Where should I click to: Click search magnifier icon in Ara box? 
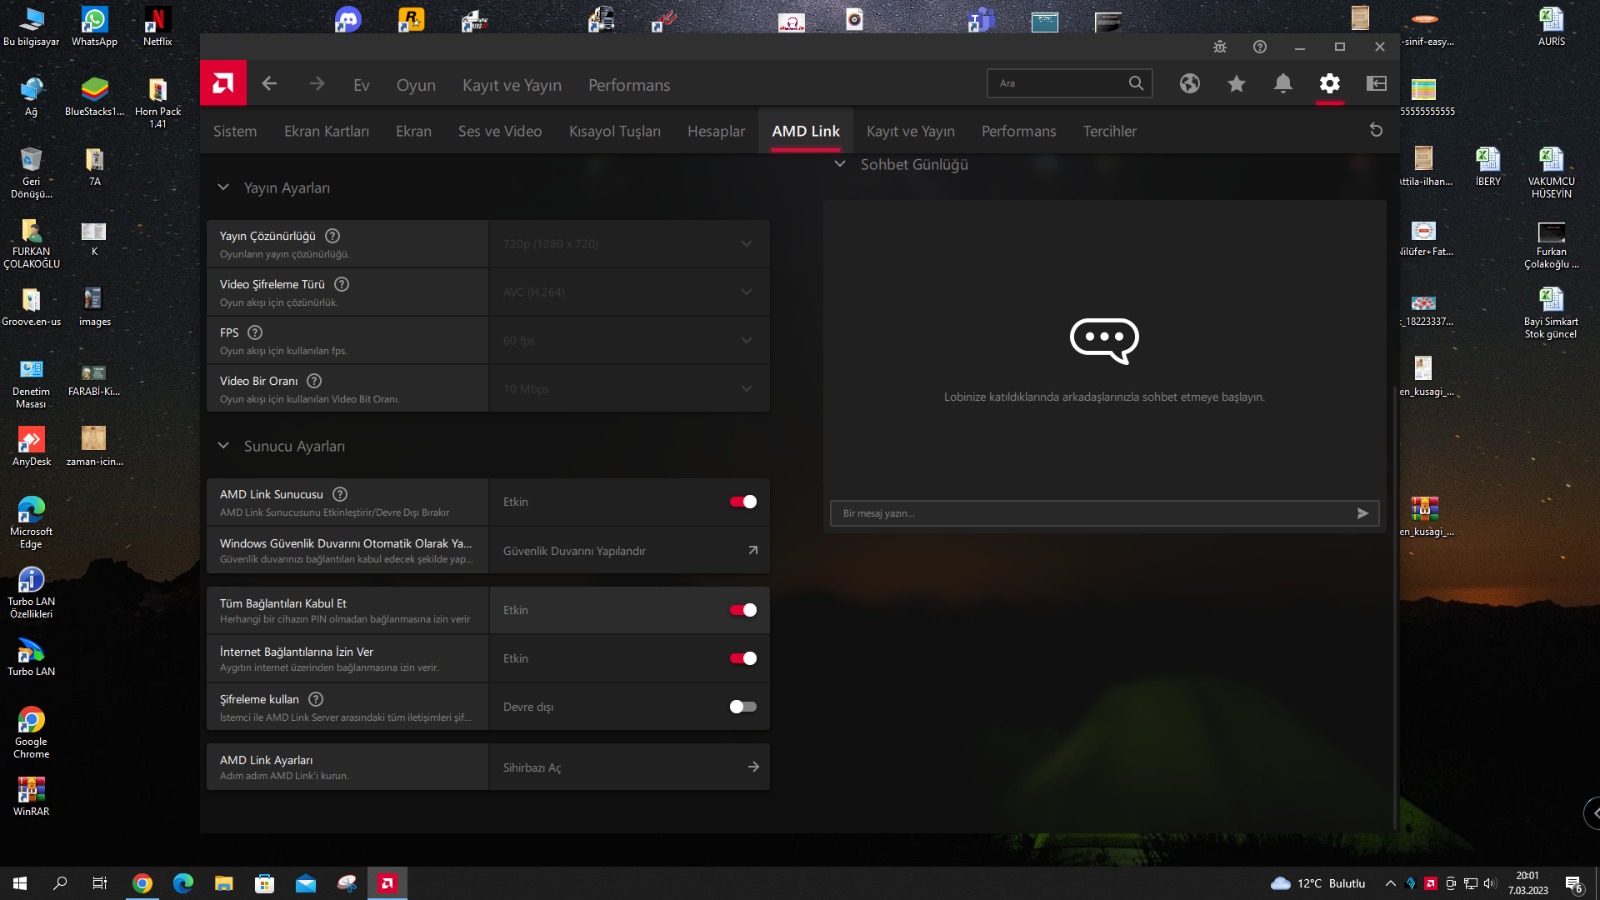pyautogui.click(x=1136, y=84)
